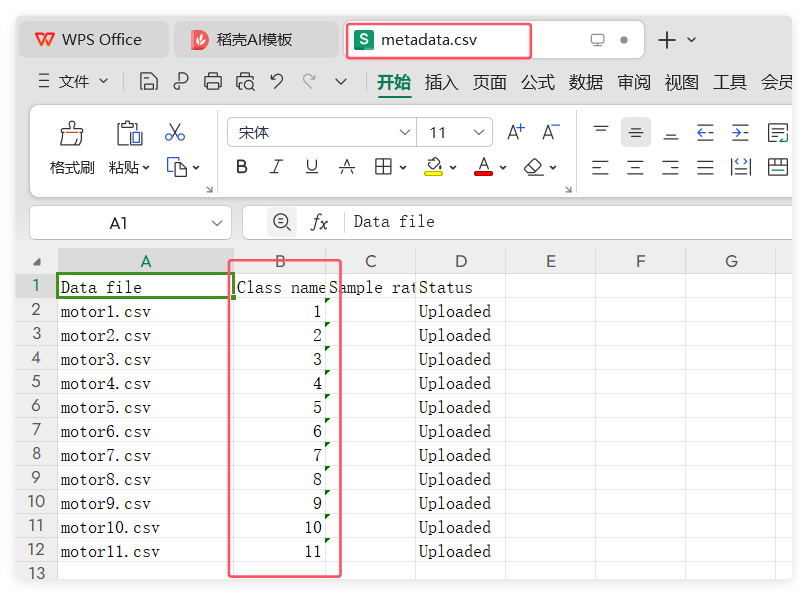
Task: Click the wrap text icon
Action: pos(777,132)
